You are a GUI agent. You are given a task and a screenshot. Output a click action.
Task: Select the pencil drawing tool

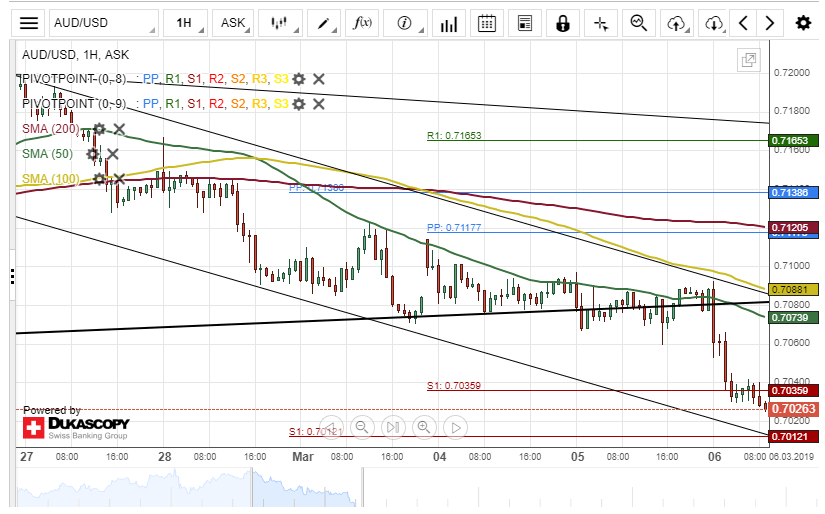(x=325, y=22)
